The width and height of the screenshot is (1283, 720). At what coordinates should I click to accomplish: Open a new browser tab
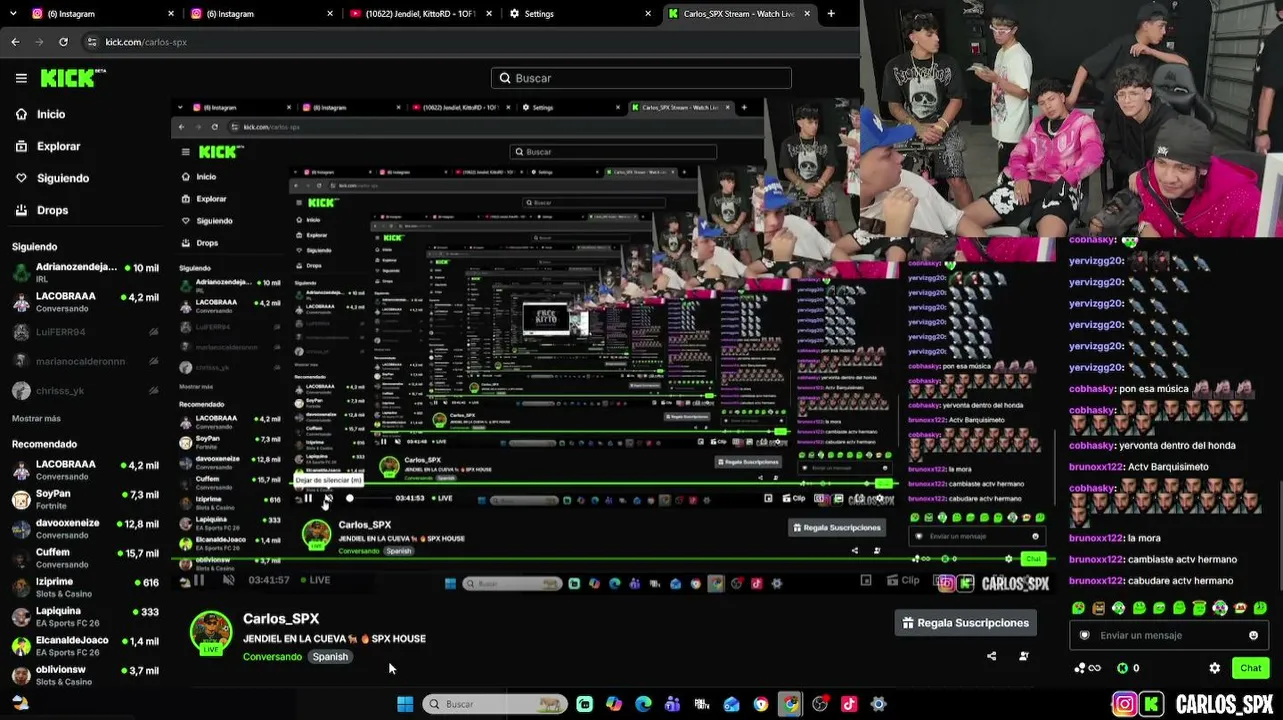pyautogui.click(x=831, y=14)
